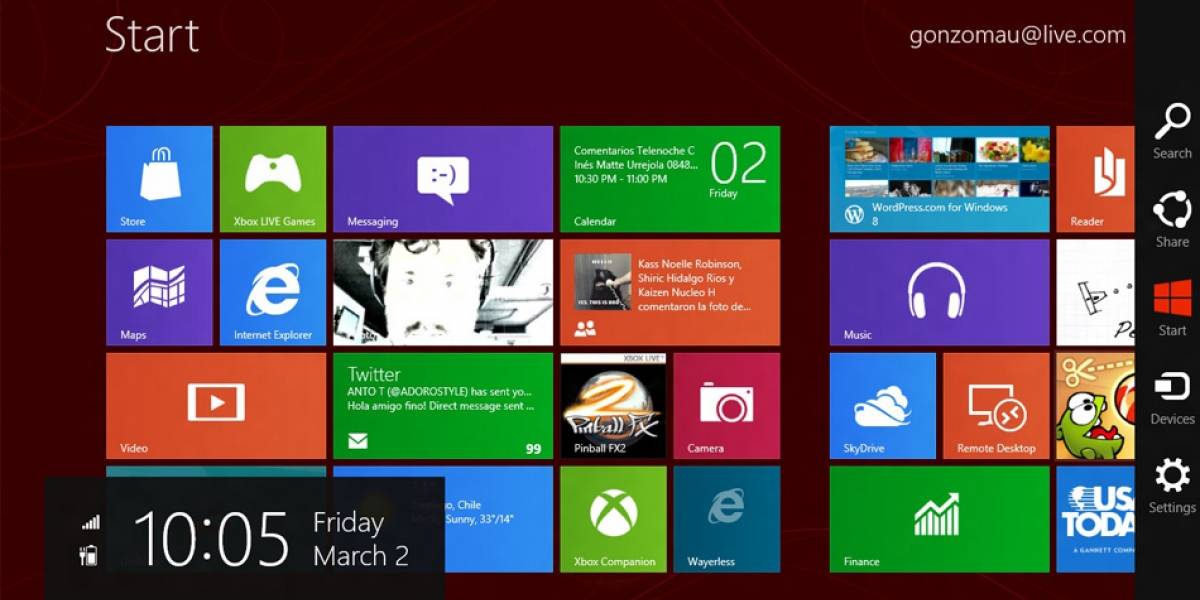Click the Start heading text
Screen dimensions: 1200x600
[152, 35]
